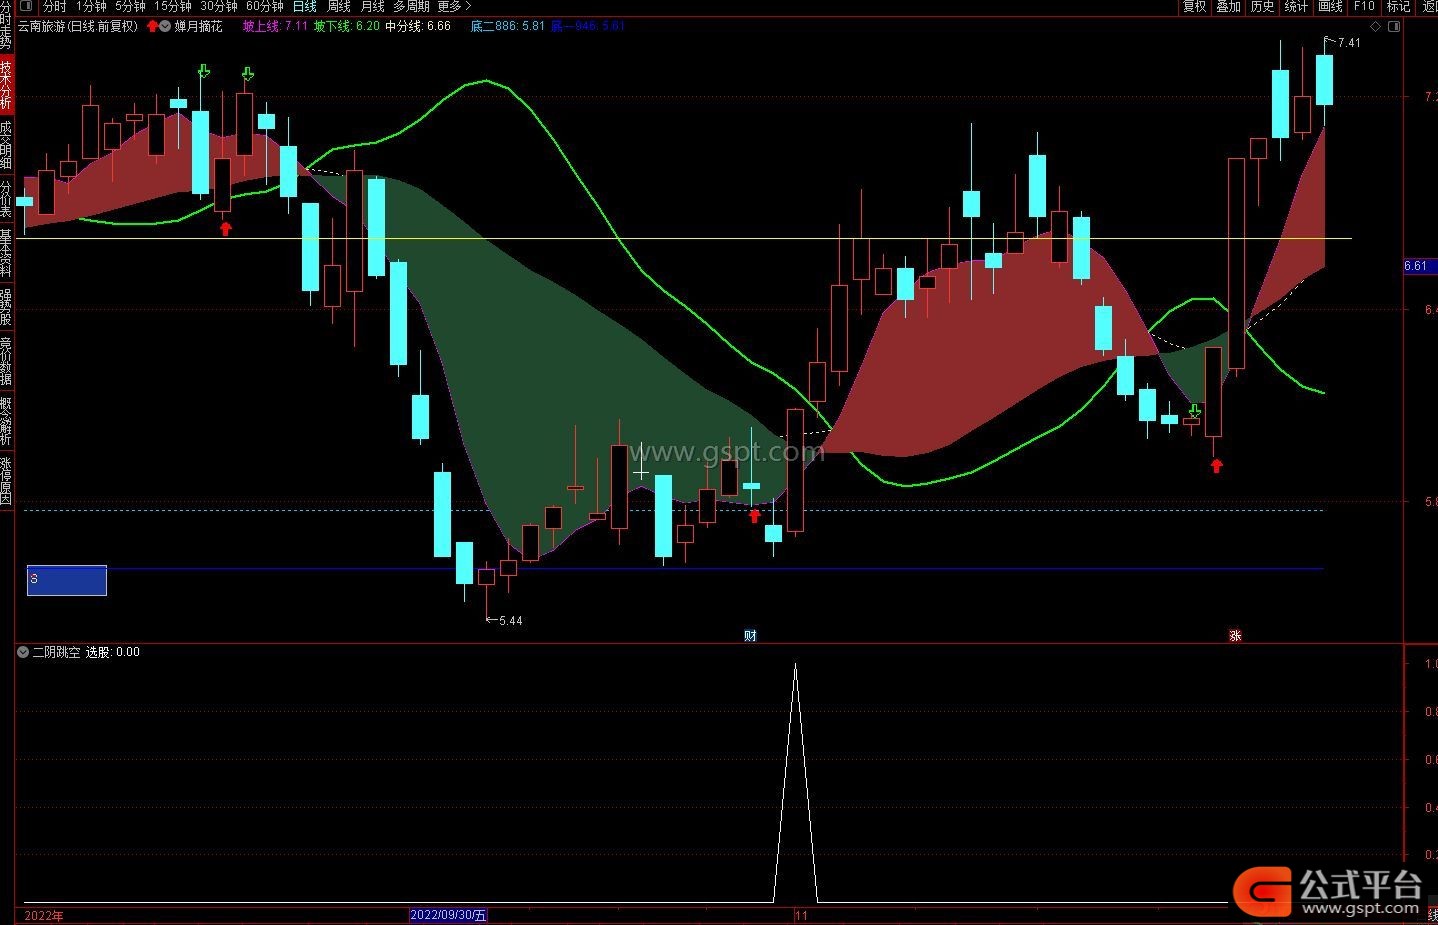Switch to the 1分钟 period tab

[91, 6]
